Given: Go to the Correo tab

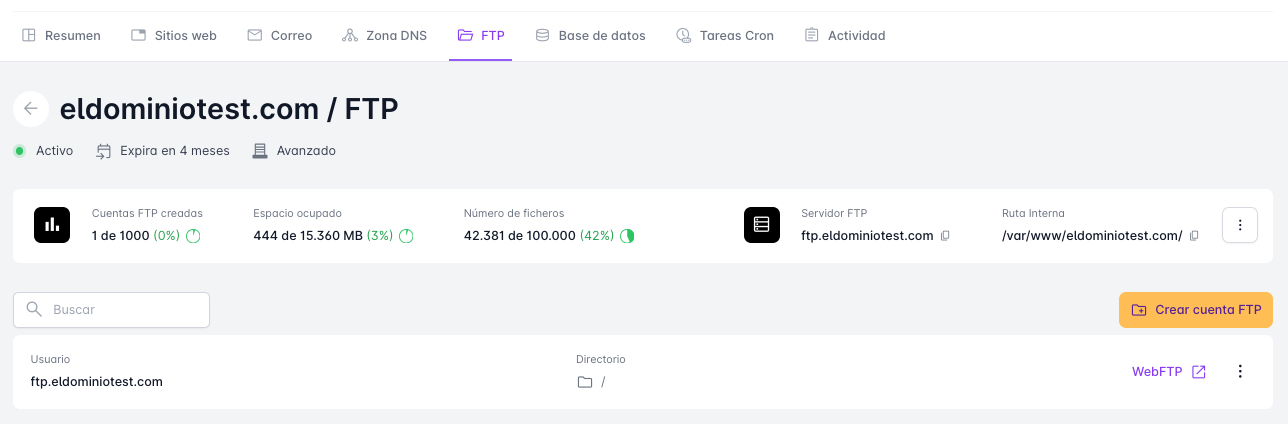Looking at the screenshot, I should pos(279,35).
